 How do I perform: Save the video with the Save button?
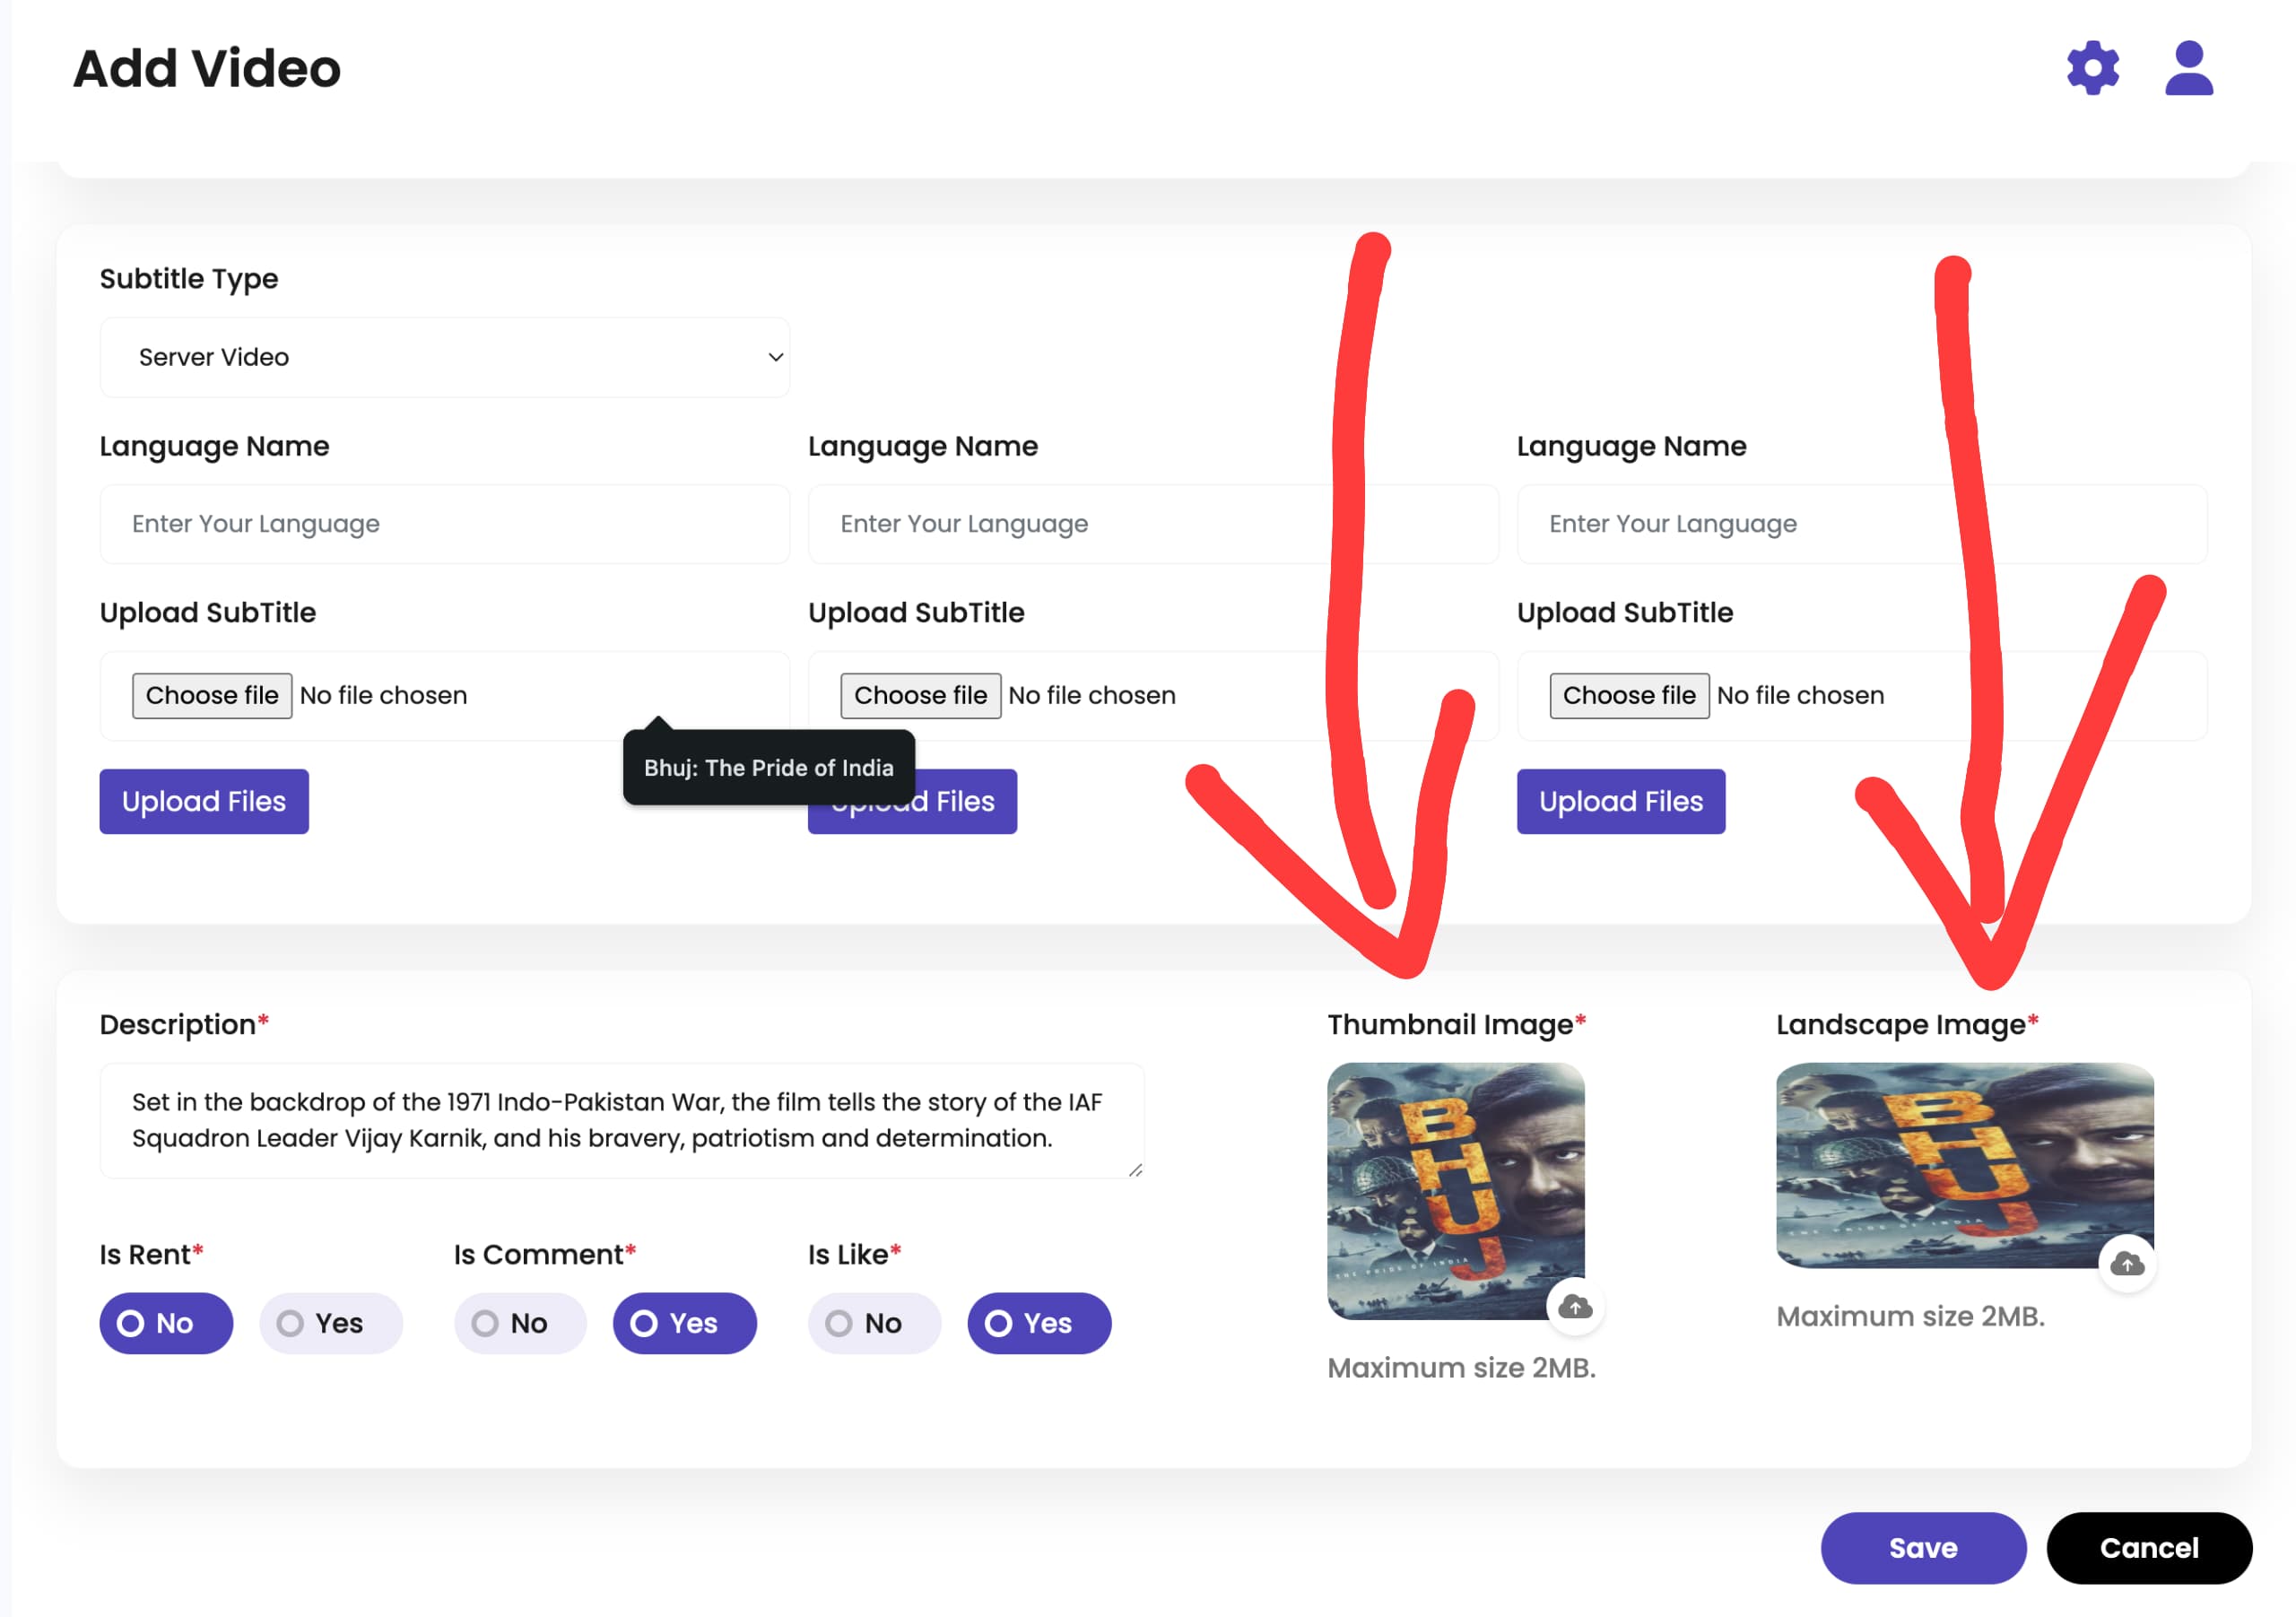(1923, 1547)
